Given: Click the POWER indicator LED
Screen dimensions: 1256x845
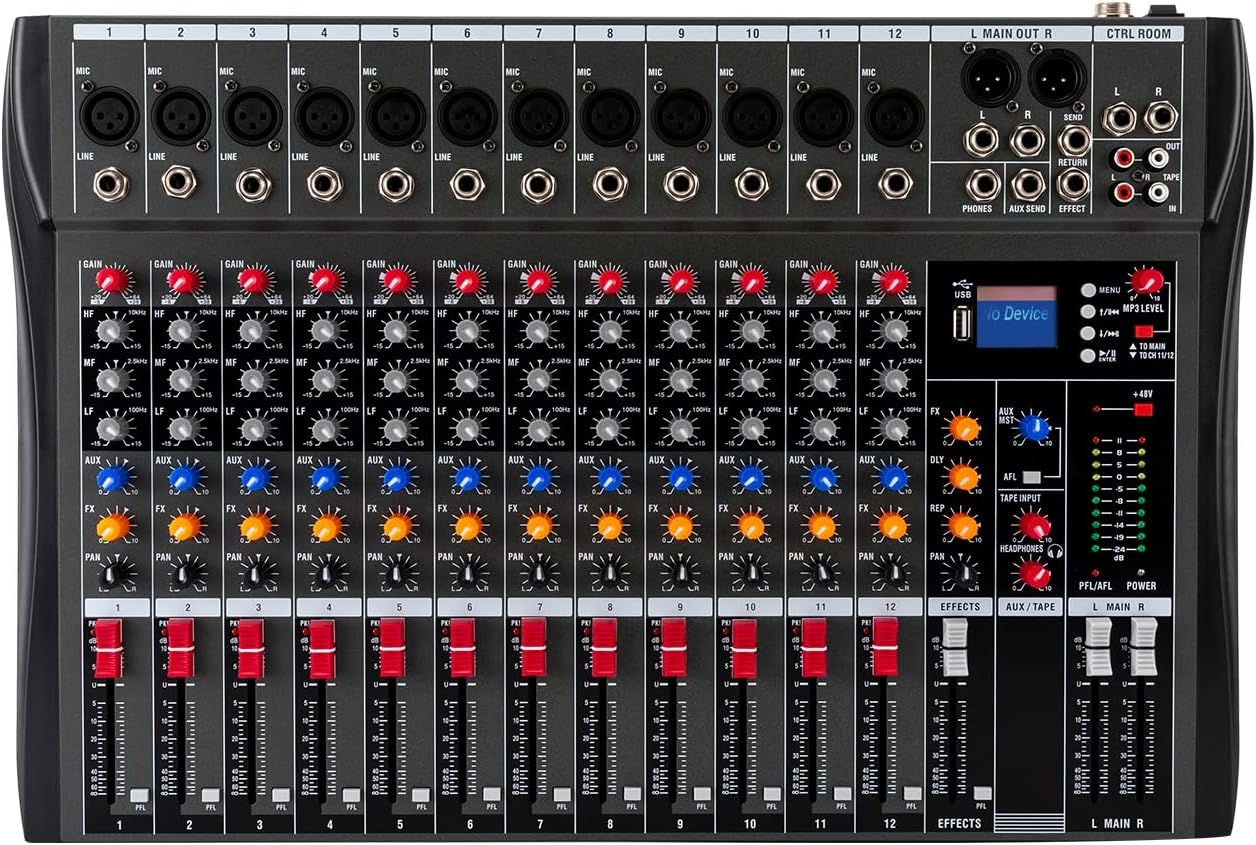Looking at the screenshot, I should click(1143, 572).
